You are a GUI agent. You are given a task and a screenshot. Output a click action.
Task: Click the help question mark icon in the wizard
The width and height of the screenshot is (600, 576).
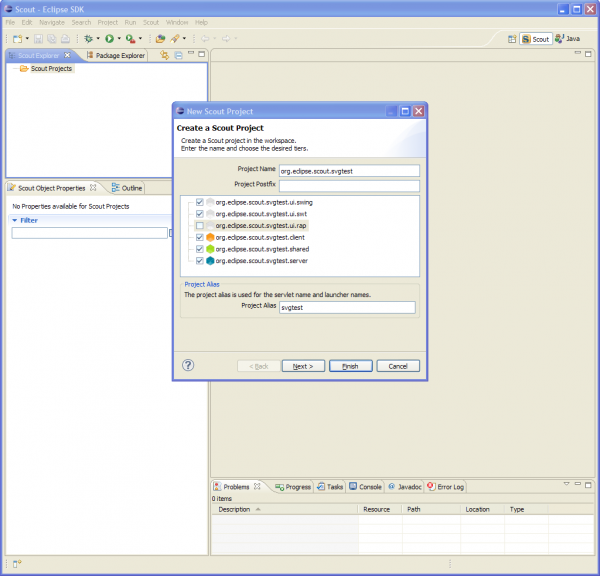[x=188, y=366]
